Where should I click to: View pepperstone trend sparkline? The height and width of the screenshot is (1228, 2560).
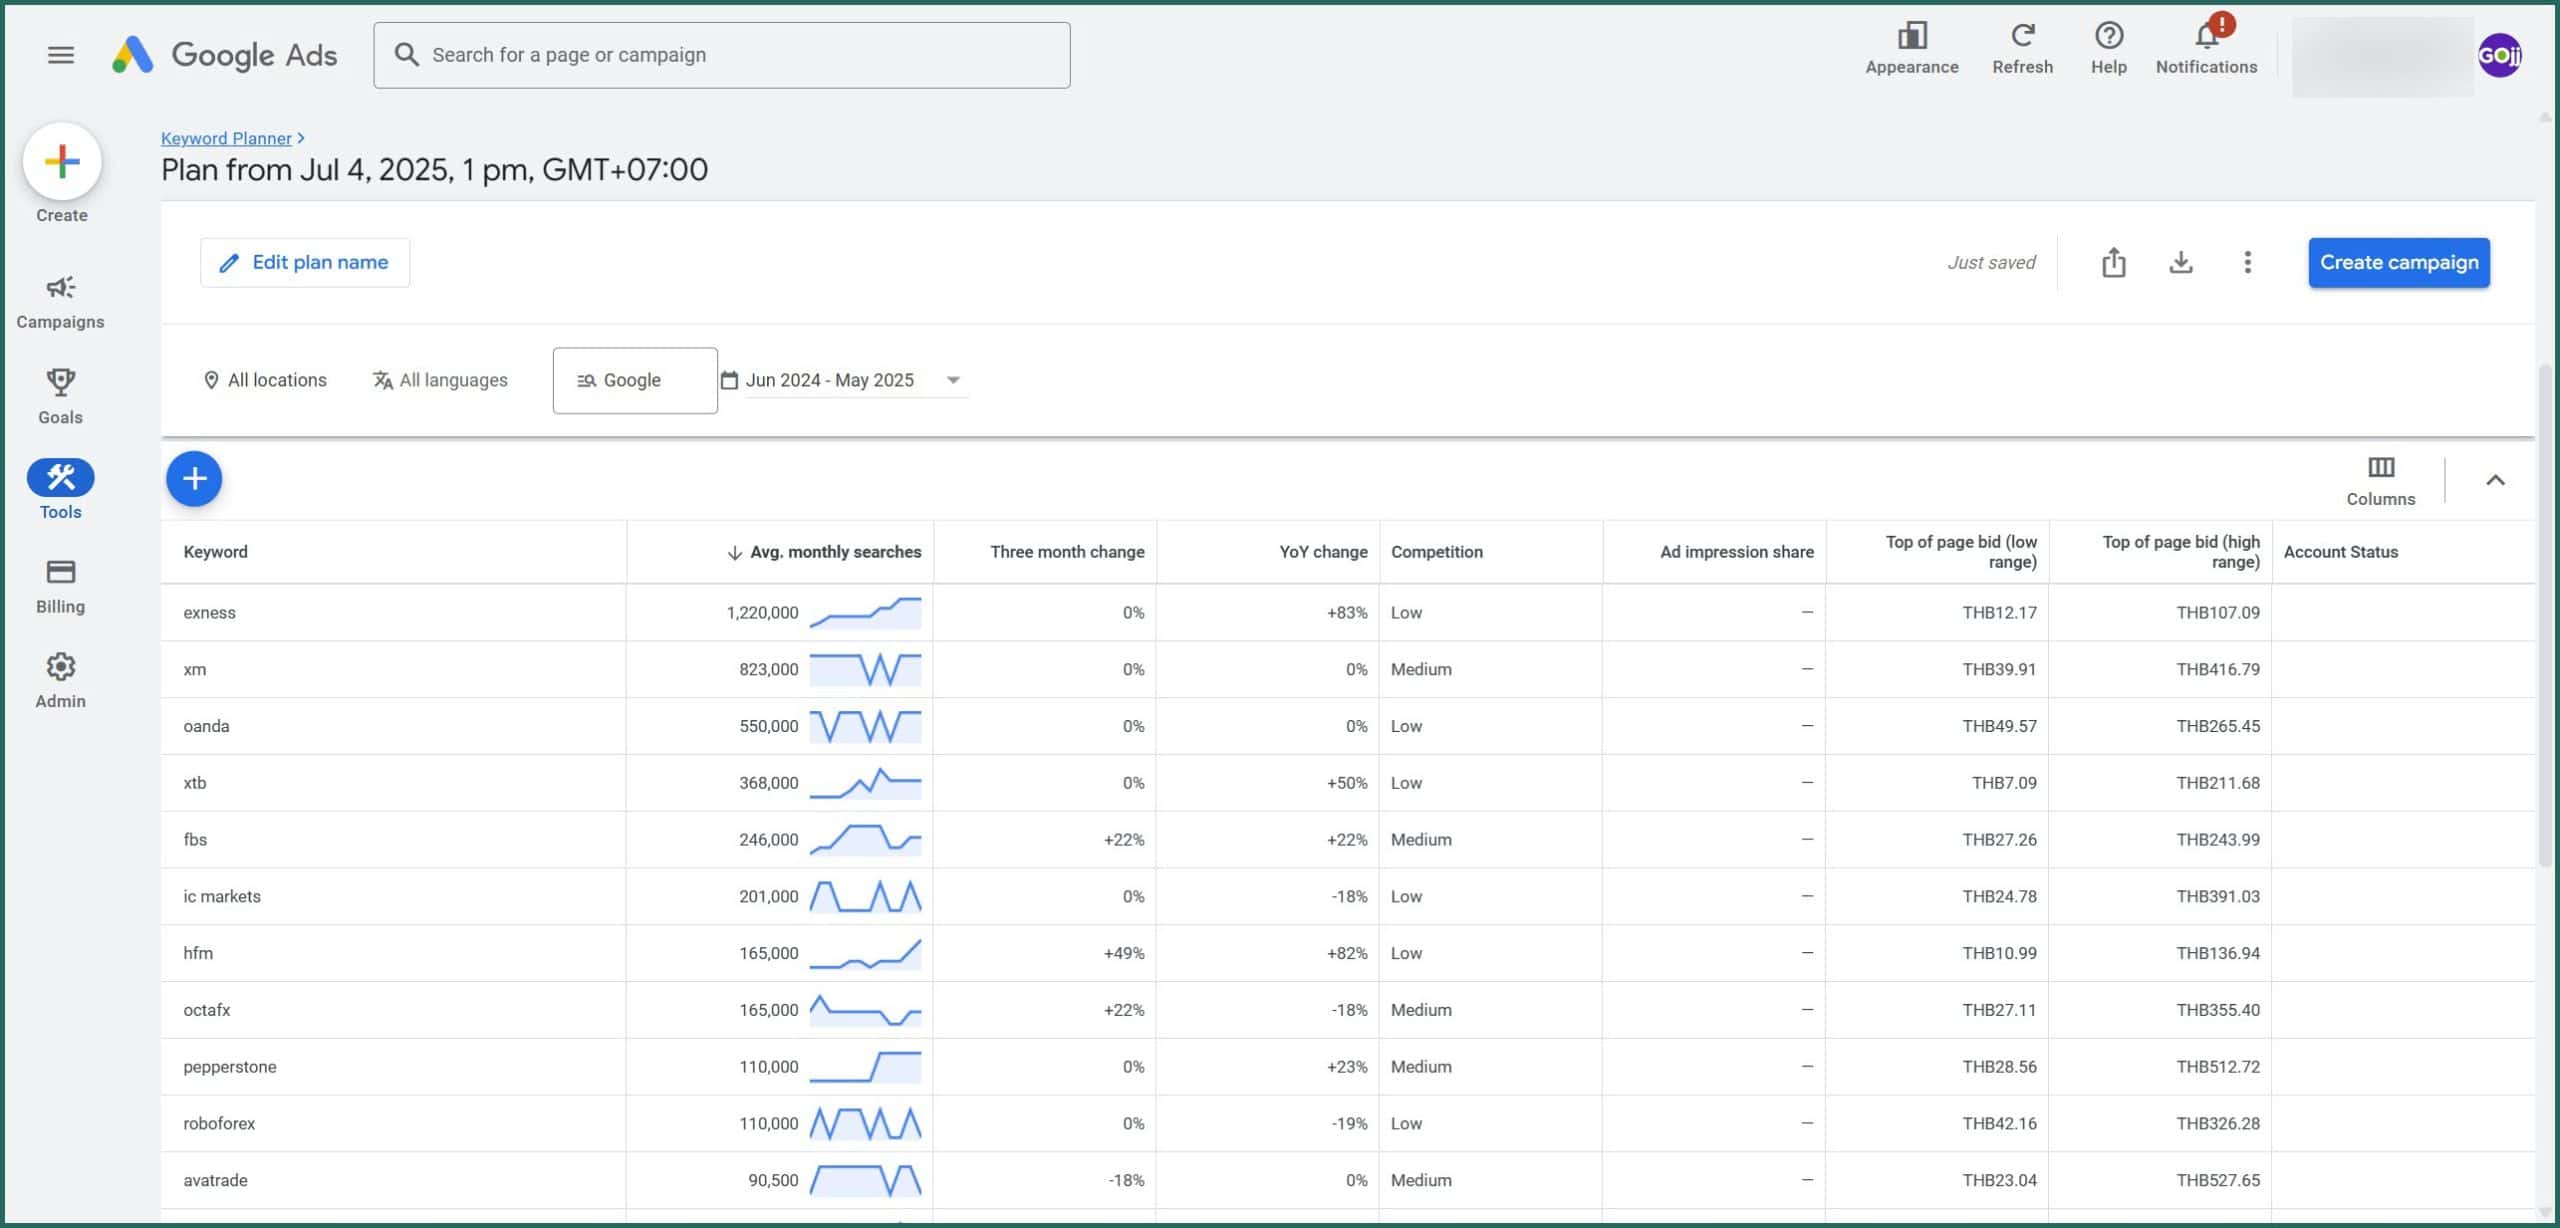[x=865, y=1067]
